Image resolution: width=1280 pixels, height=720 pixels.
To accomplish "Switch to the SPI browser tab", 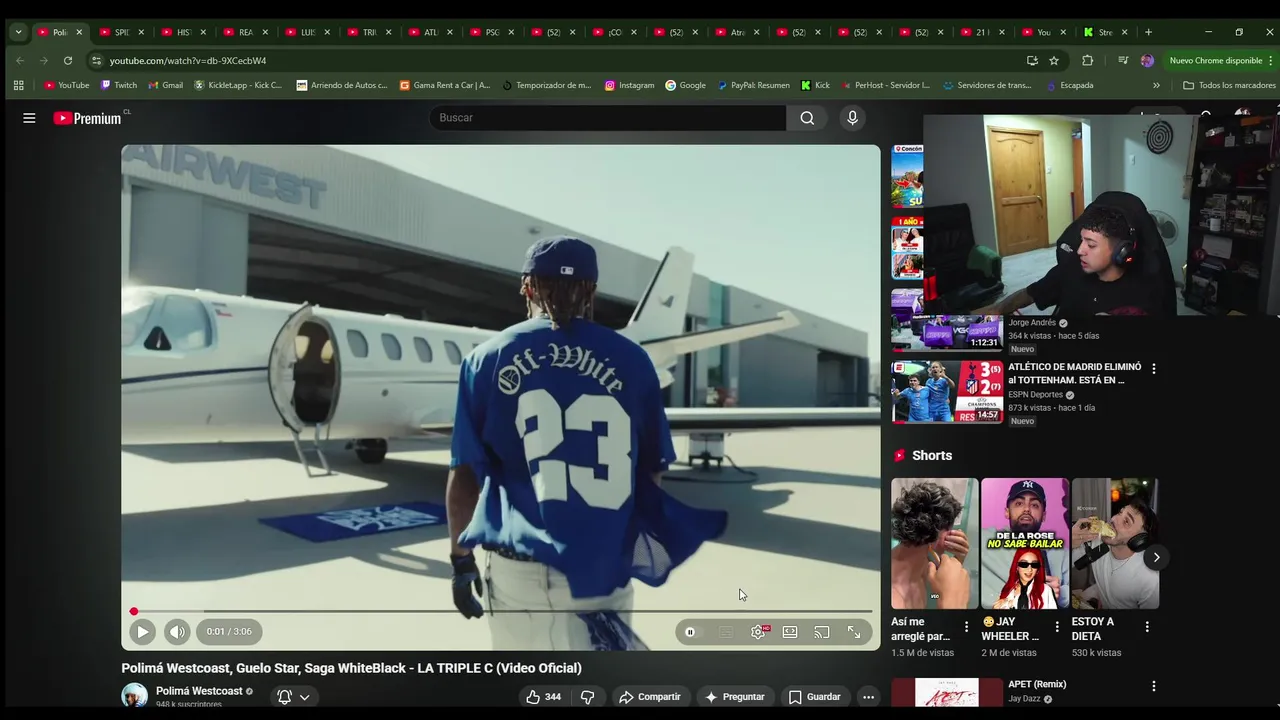I will [120, 32].
